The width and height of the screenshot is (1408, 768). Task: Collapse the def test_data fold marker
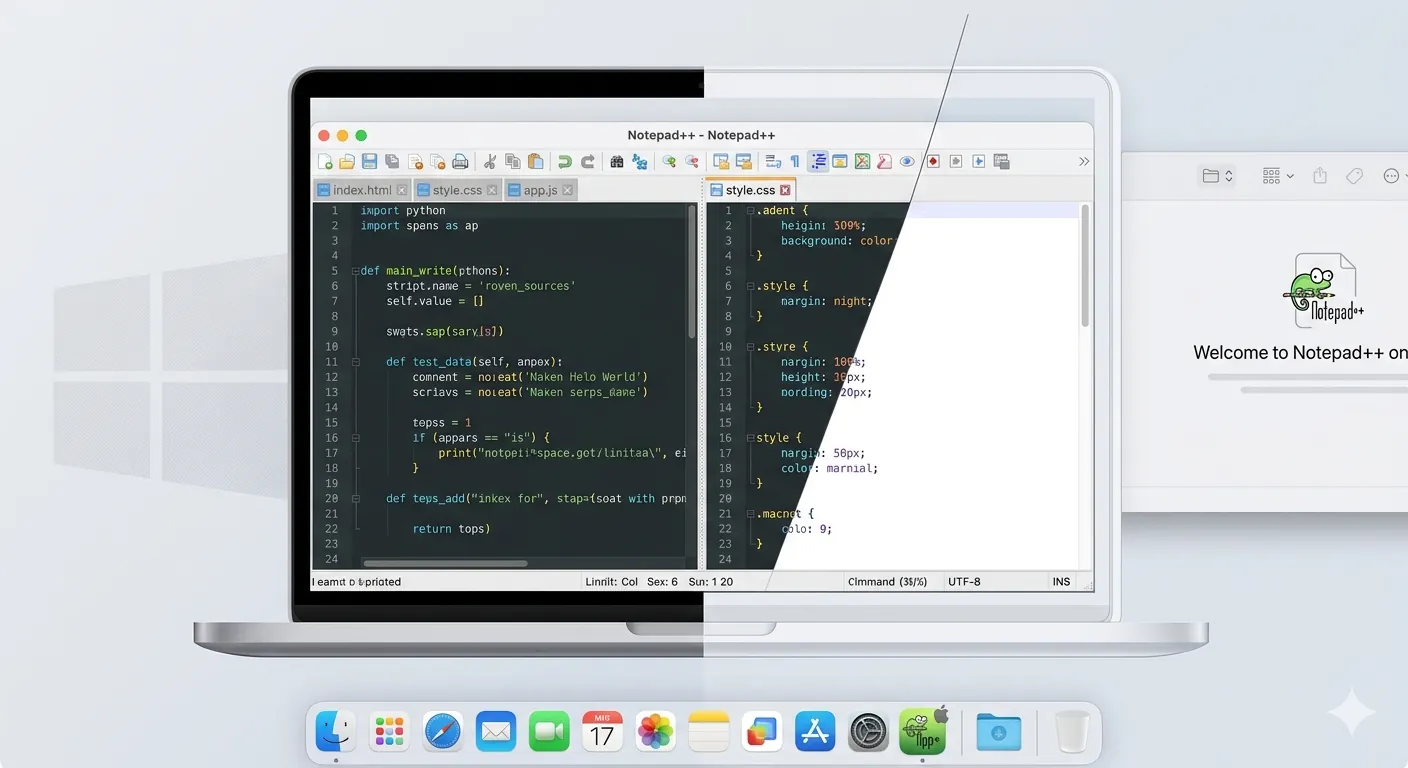(355, 362)
